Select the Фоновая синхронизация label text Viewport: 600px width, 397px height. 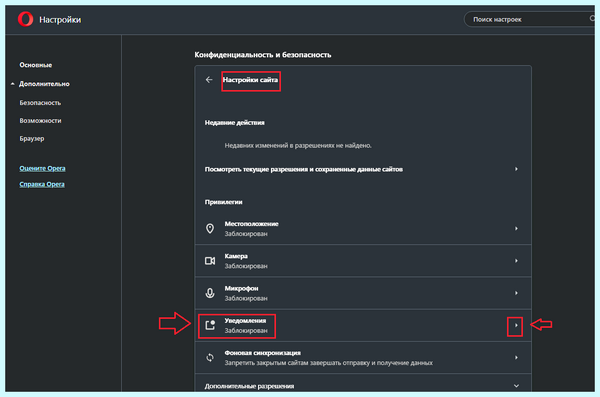coord(262,353)
